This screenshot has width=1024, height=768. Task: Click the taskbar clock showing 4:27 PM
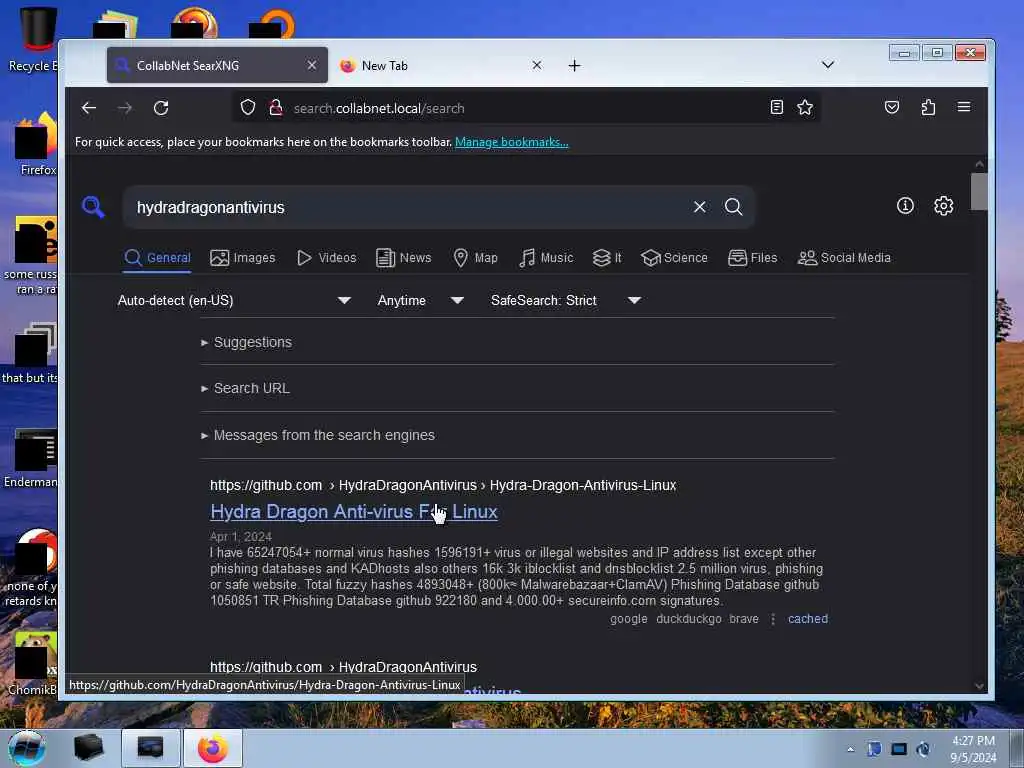973,749
